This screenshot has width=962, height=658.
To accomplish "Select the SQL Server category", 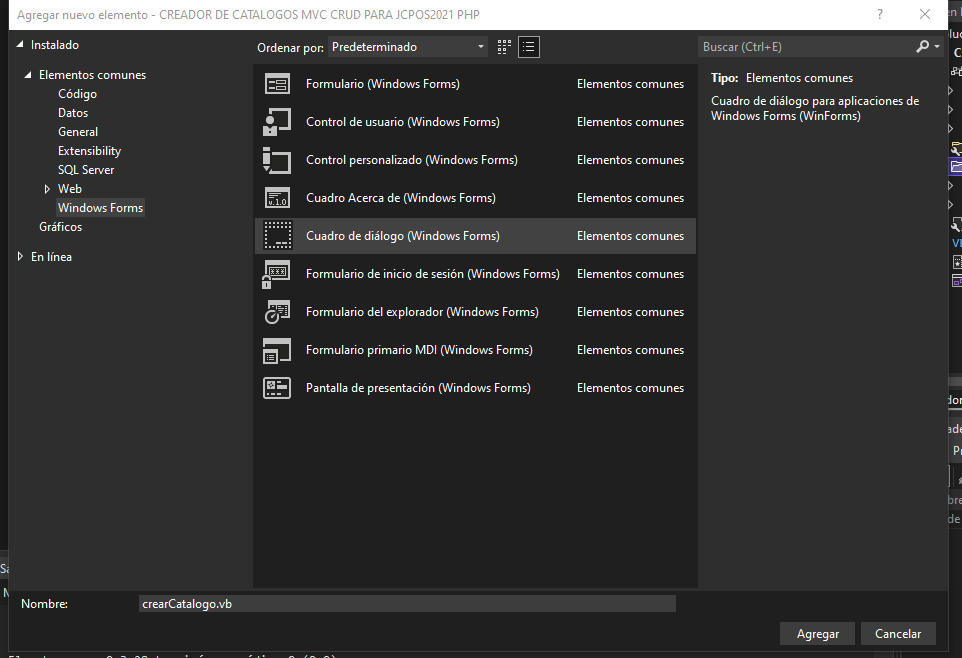I will pos(86,170).
